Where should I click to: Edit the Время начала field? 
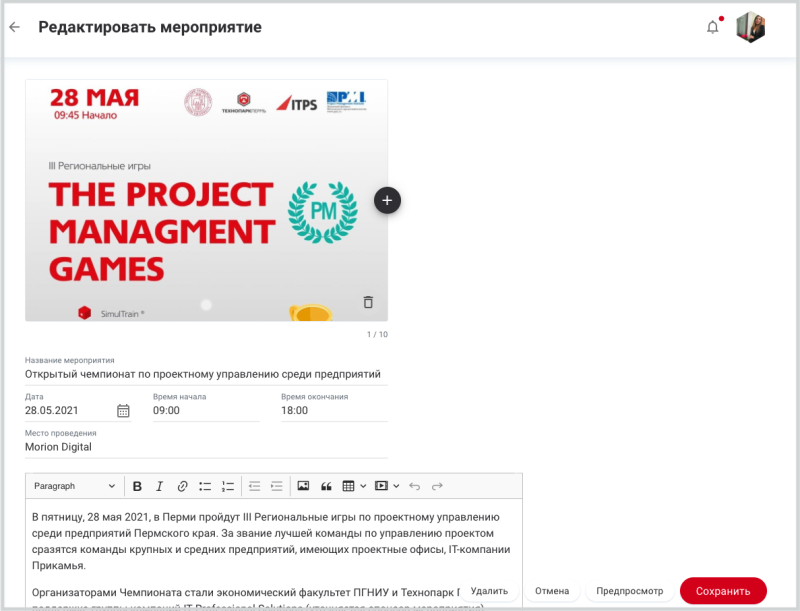[205, 410]
